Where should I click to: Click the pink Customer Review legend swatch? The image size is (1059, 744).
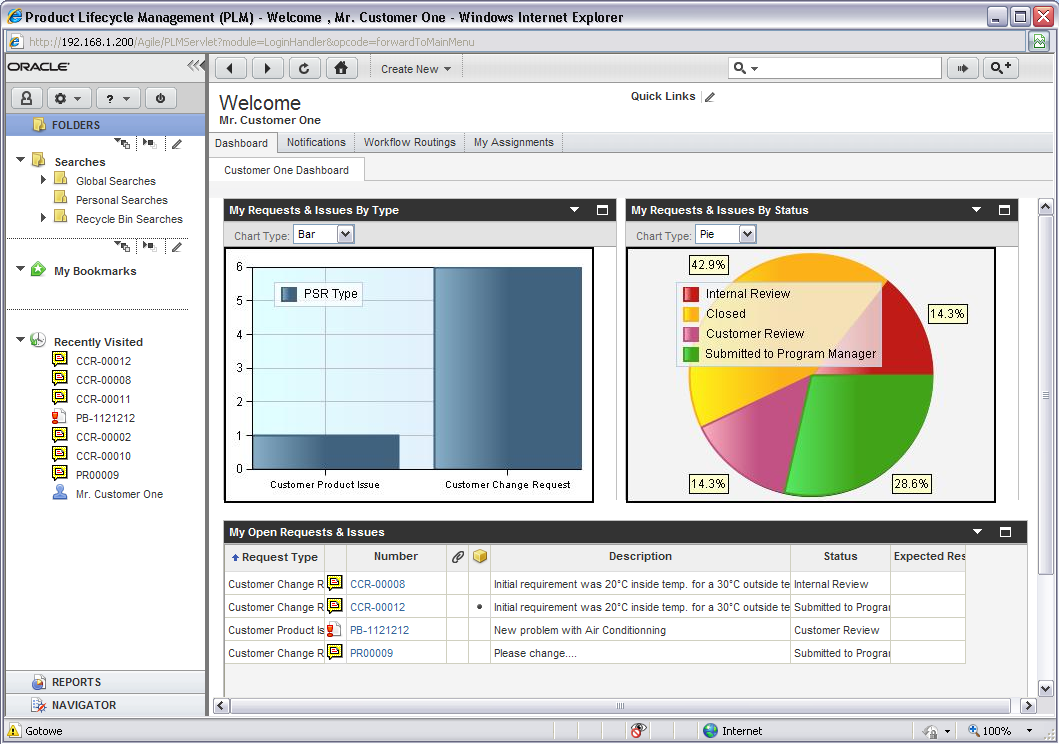[x=691, y=334]
